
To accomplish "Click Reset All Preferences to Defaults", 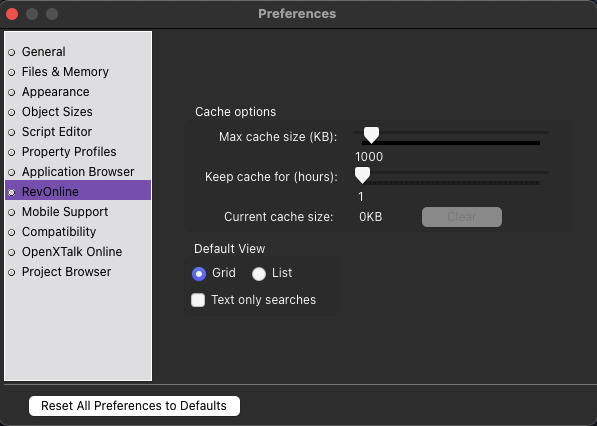I will click(134, 406).
